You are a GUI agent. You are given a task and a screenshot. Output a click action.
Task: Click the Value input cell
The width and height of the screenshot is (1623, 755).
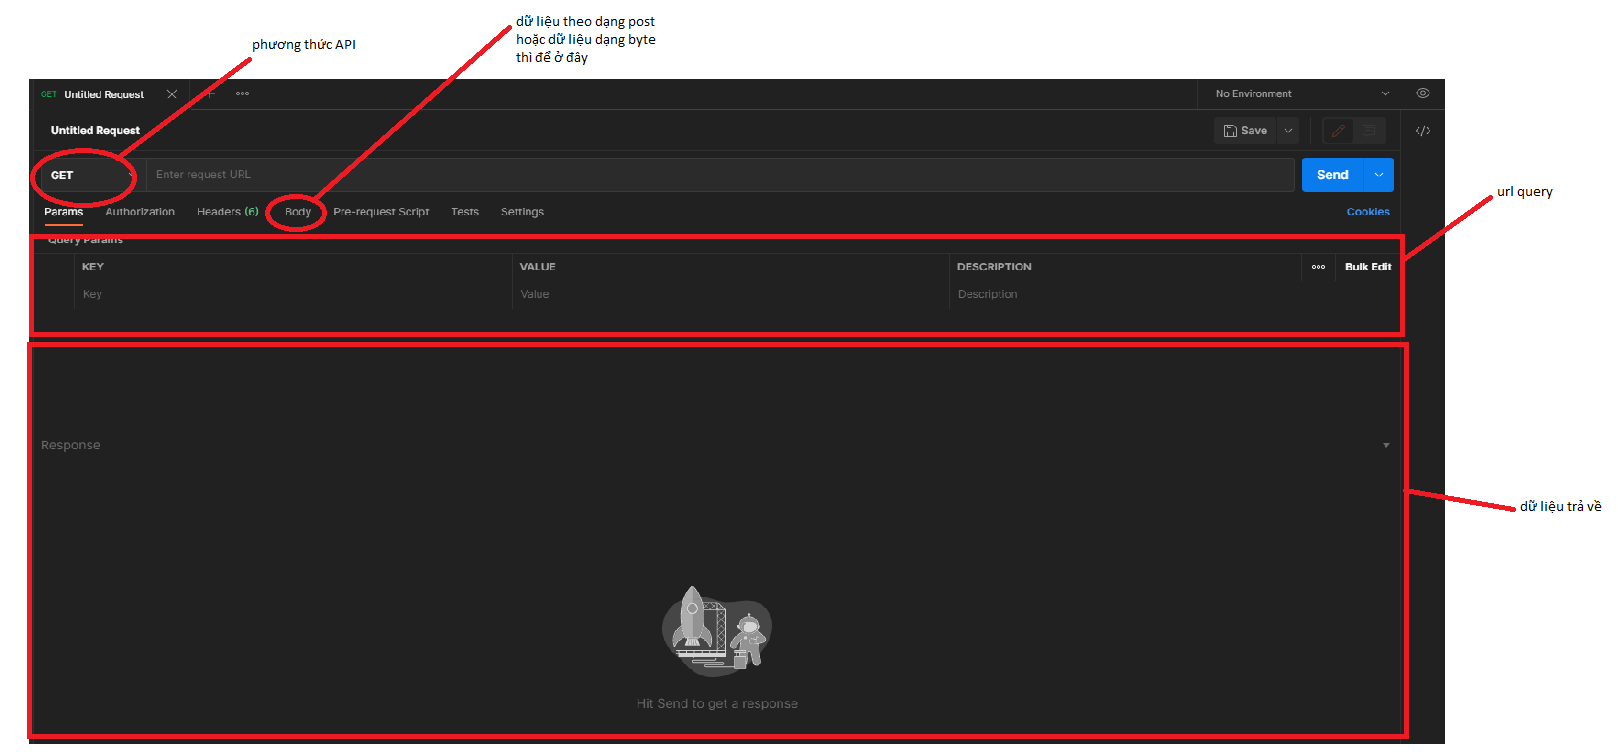731,295
